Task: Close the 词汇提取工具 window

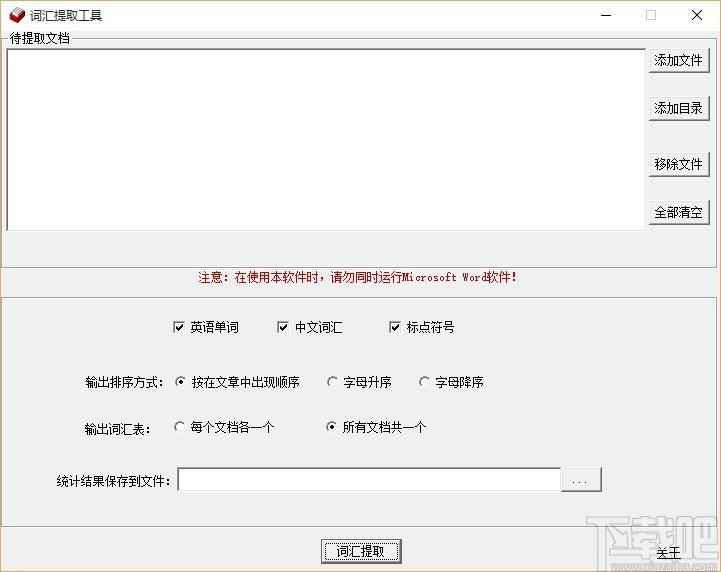Action: tap(697, 15)
